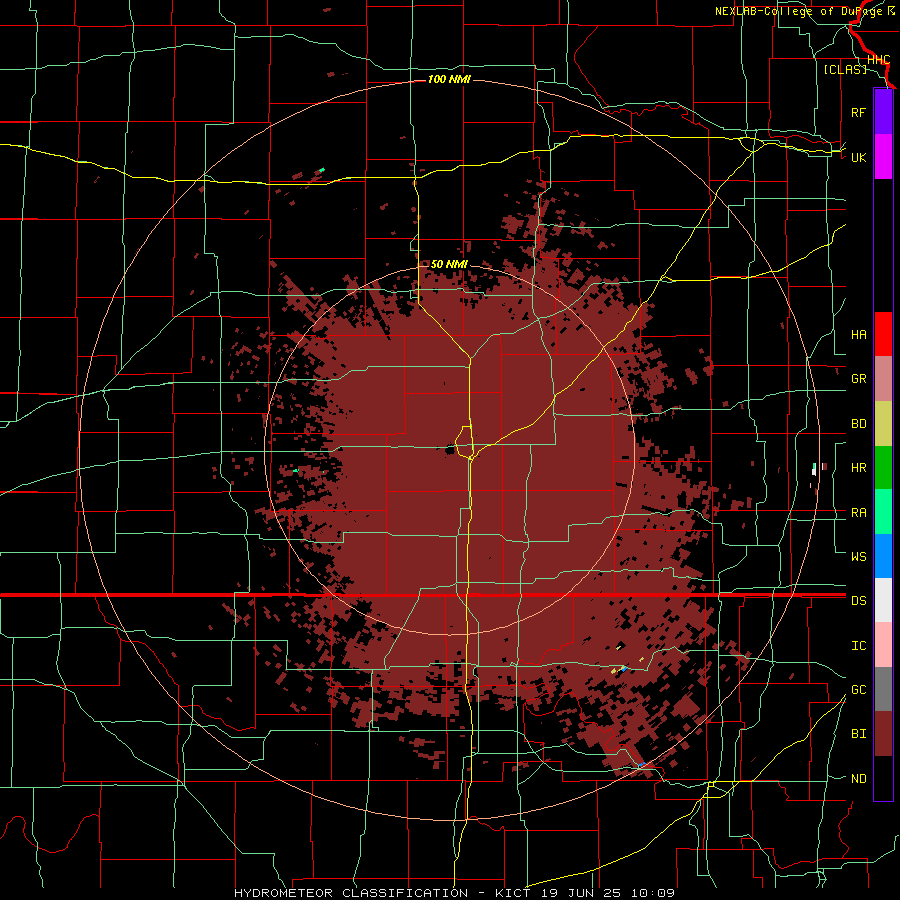Select the BD yellow legend block
This screenshot has width=900, height=900.
tap(883, 424)
